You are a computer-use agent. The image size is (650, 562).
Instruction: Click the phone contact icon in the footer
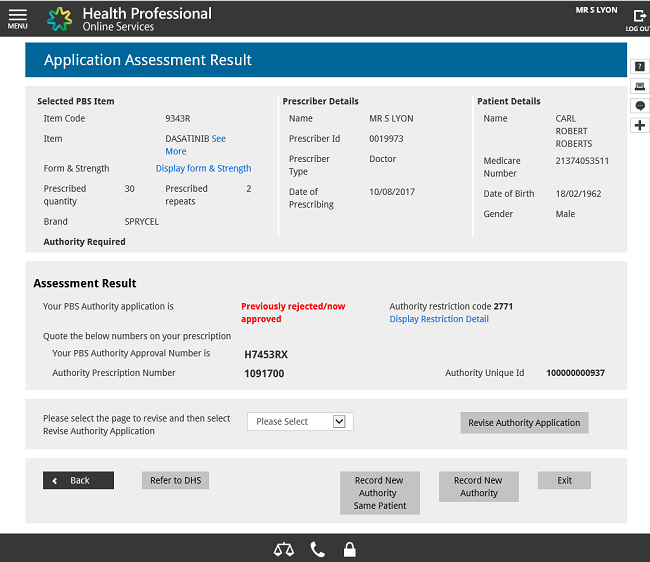click(x=318, y=550)
